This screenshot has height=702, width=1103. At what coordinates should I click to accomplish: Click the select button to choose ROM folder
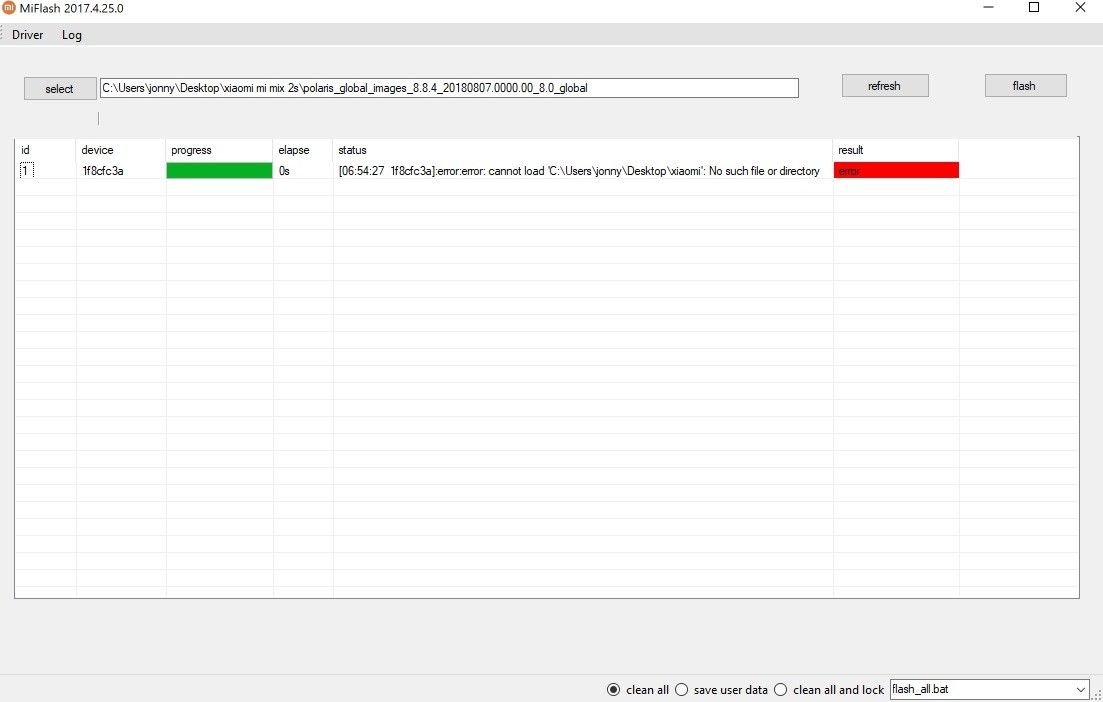[x=60, y=89]
